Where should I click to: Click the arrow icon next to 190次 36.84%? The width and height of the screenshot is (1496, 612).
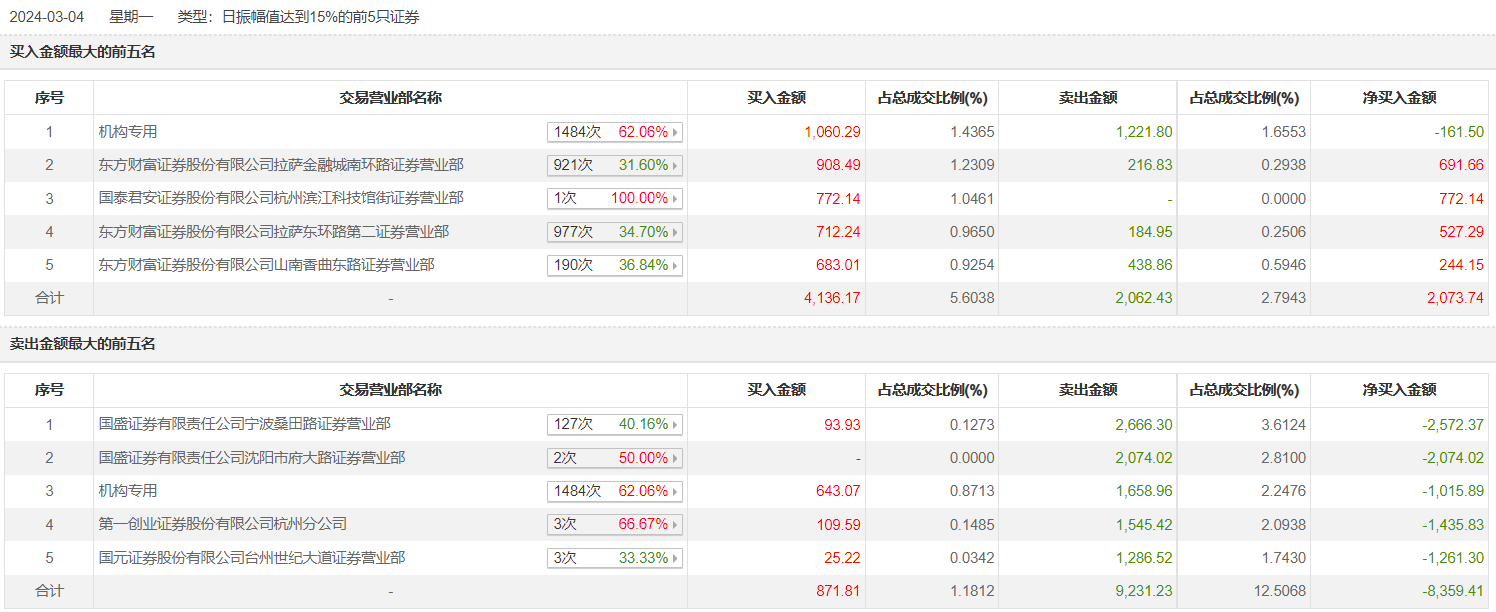[676, 266]
